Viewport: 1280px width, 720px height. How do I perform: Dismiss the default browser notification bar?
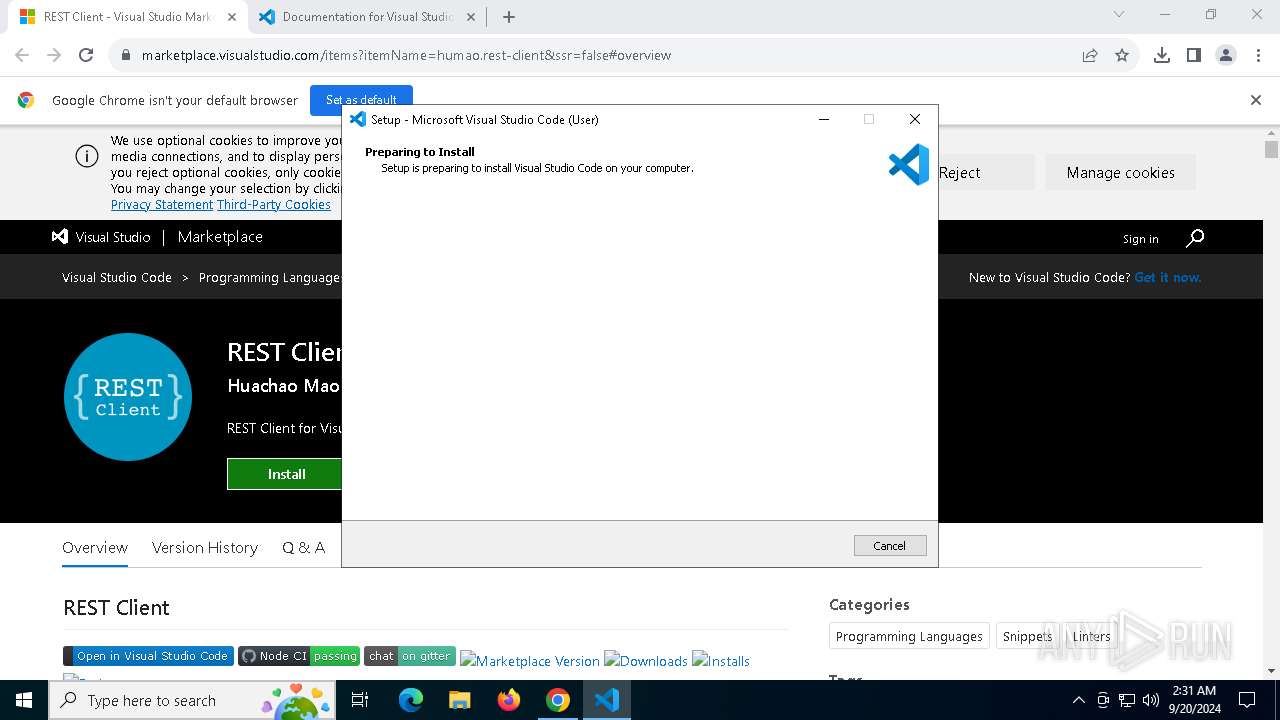1256,100
